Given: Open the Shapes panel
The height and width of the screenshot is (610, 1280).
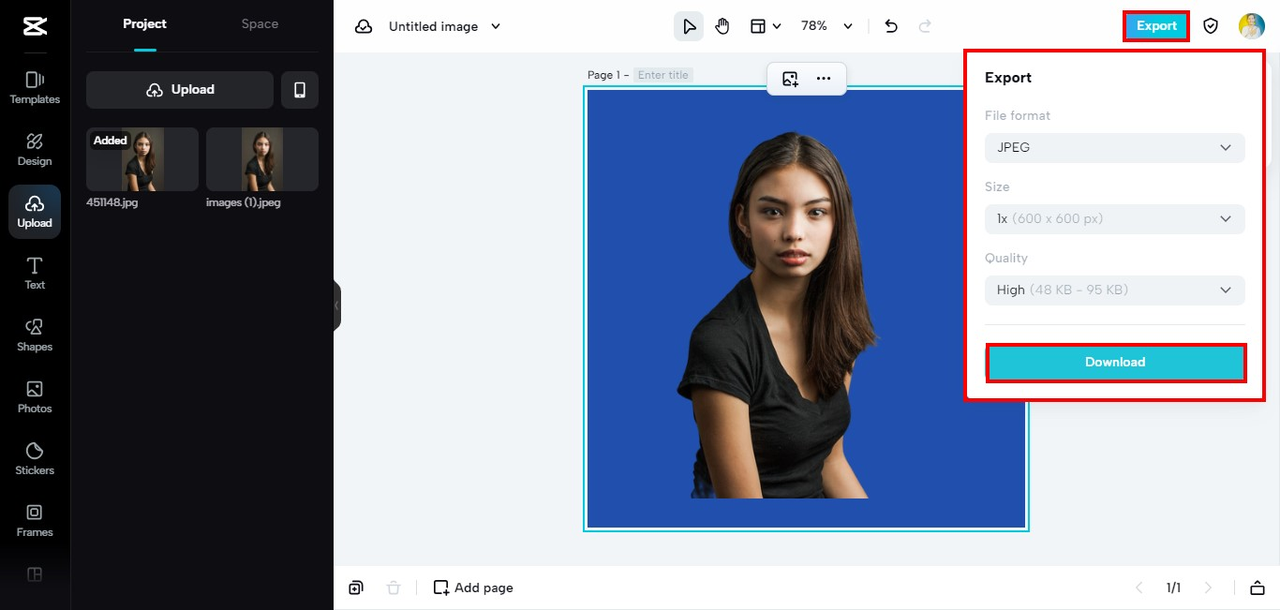Looking at the screenshot, I should 35,335.
